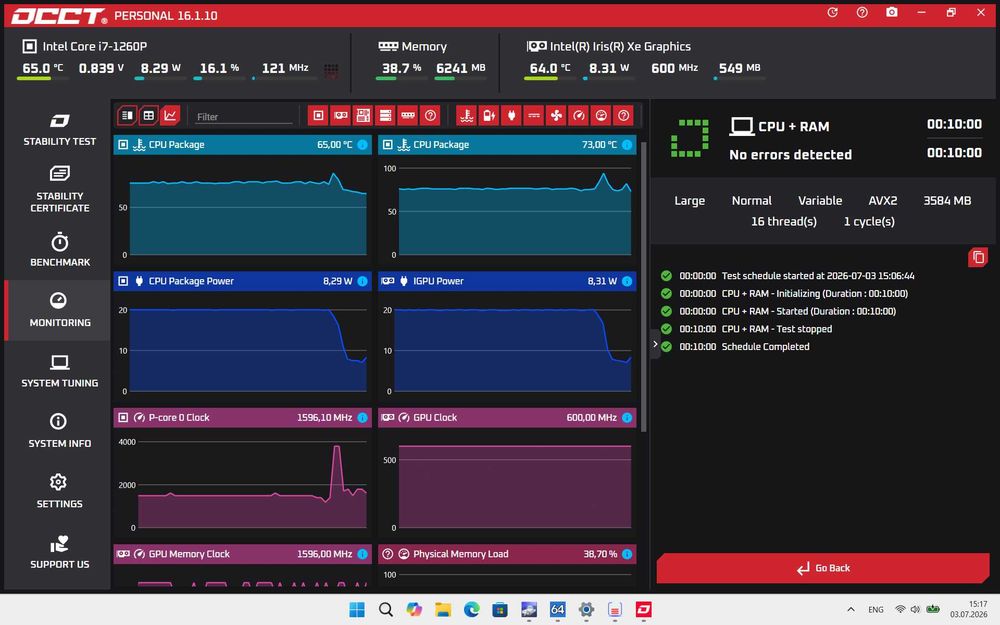Click Support Us in the sidebar
Screen dimensions: 1000x625
[x=59, y=552]
